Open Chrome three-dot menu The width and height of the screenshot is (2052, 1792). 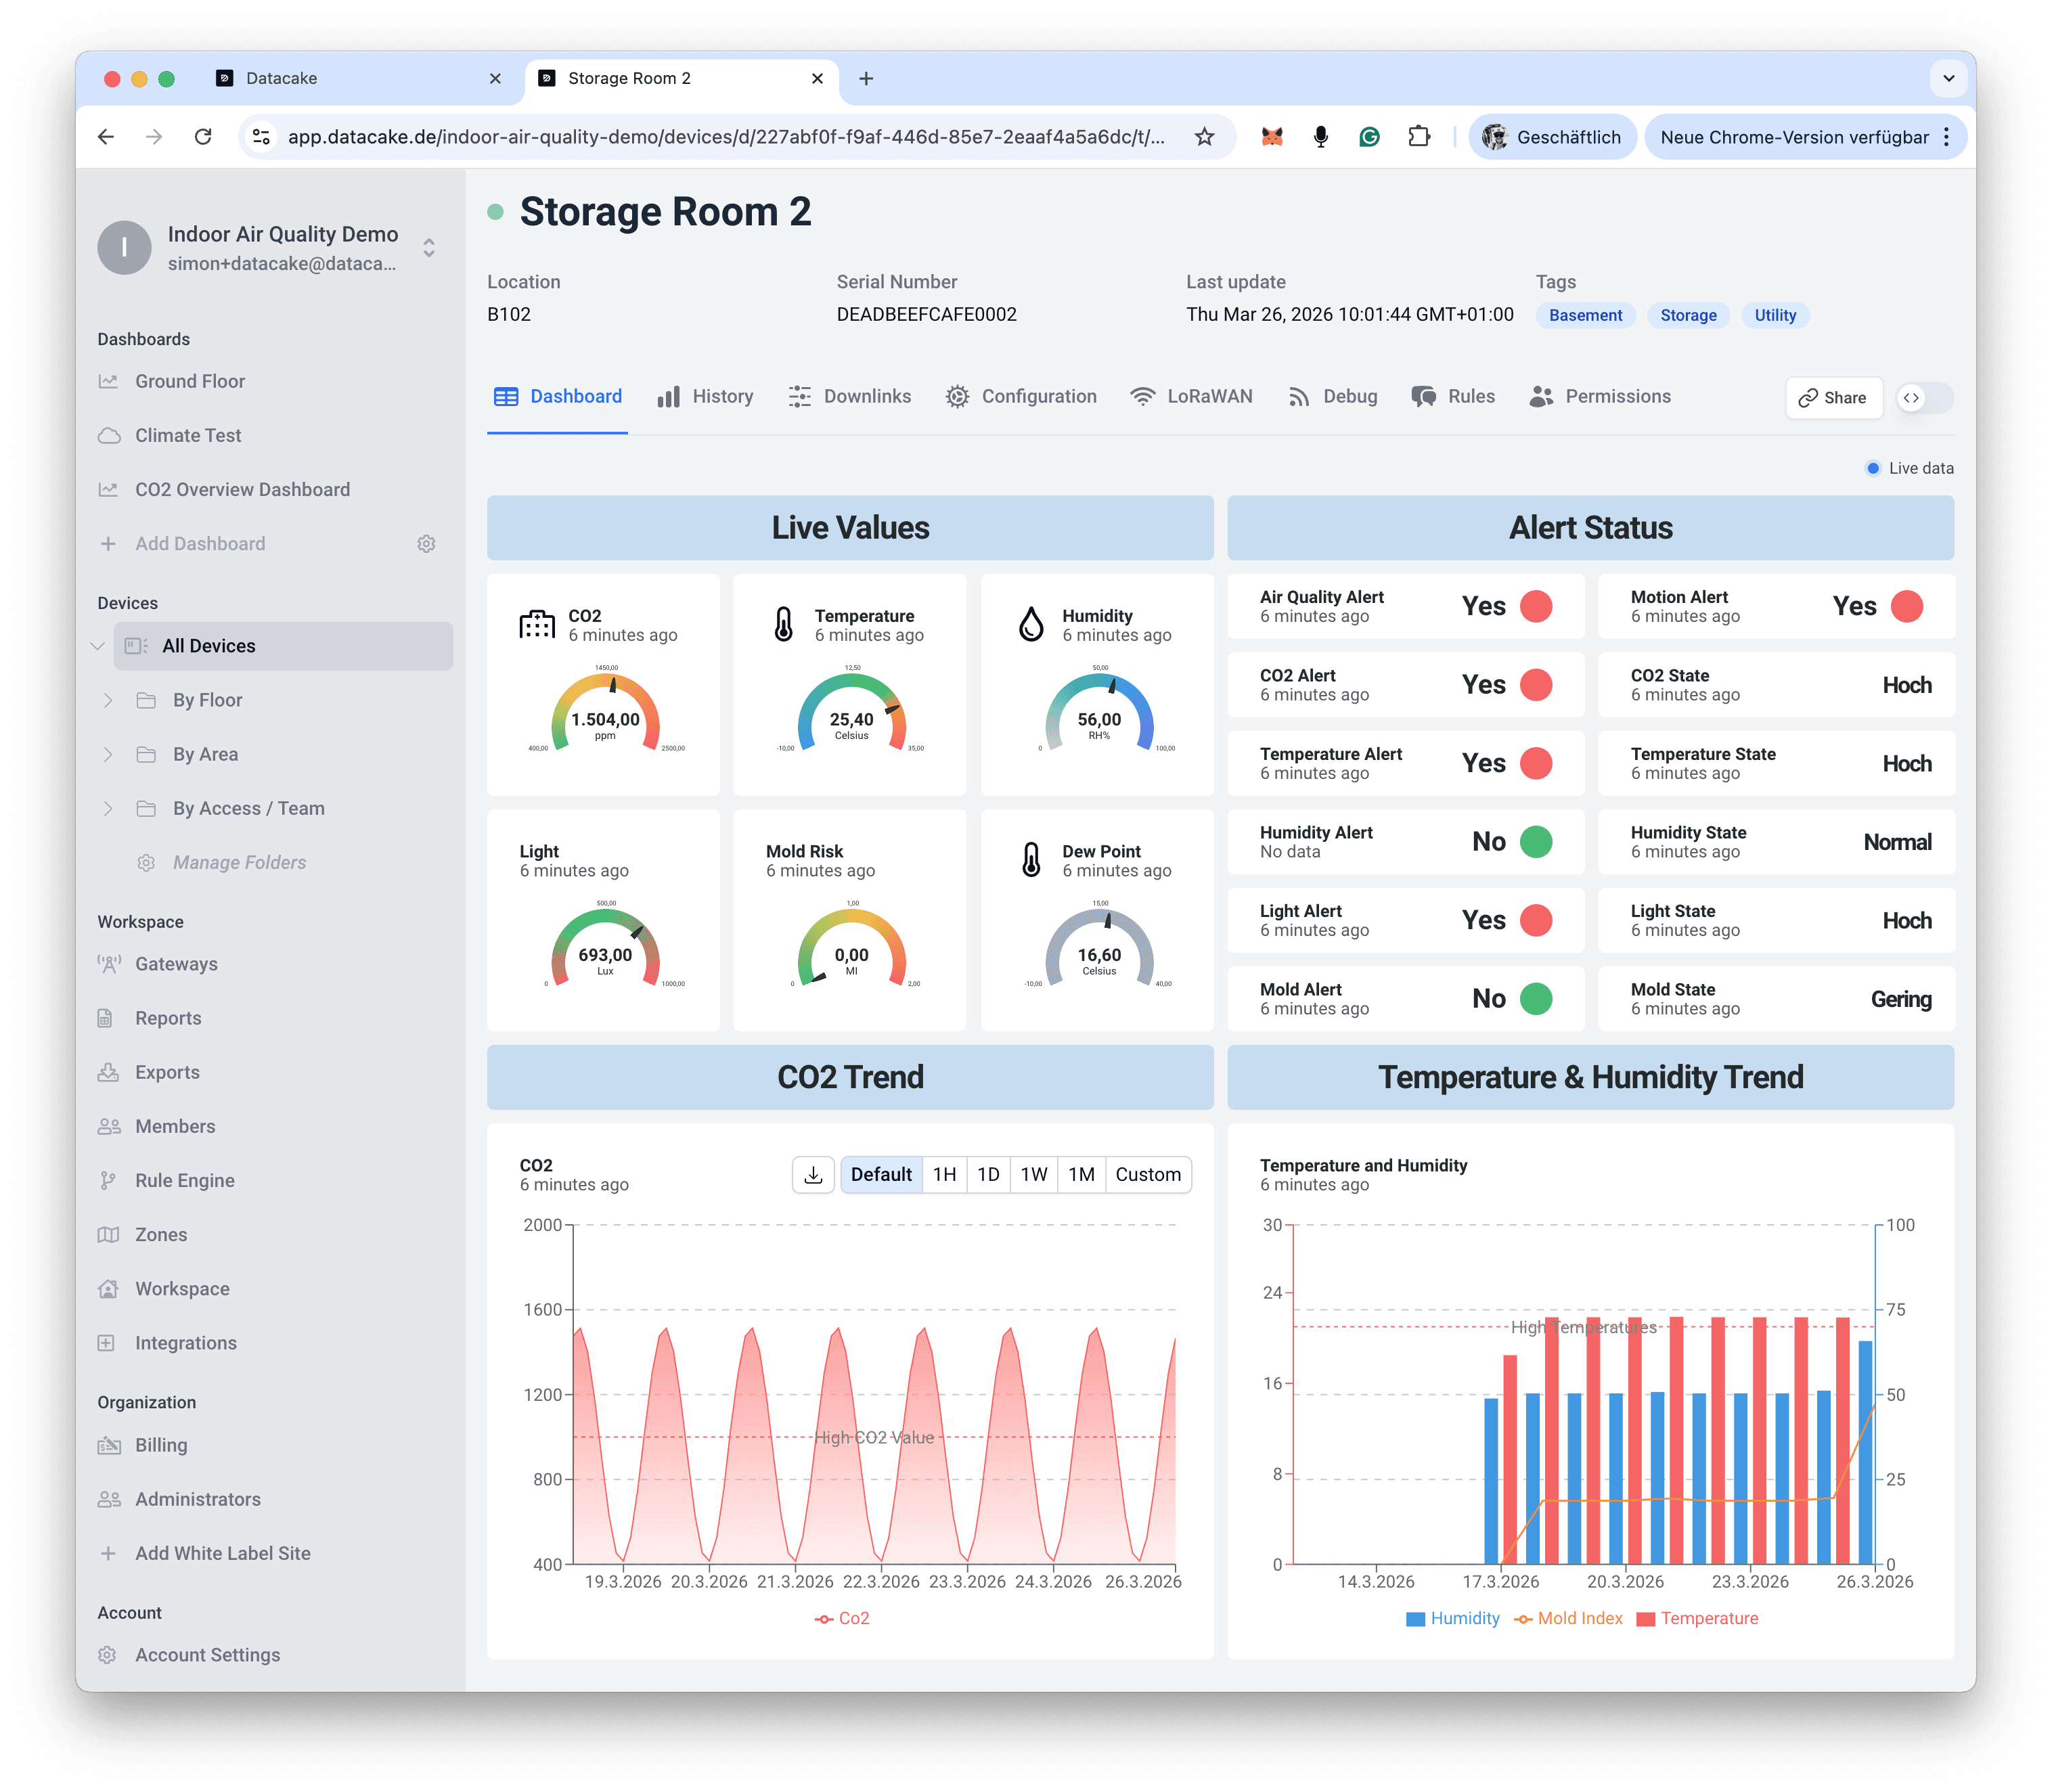coord(1946,137)
